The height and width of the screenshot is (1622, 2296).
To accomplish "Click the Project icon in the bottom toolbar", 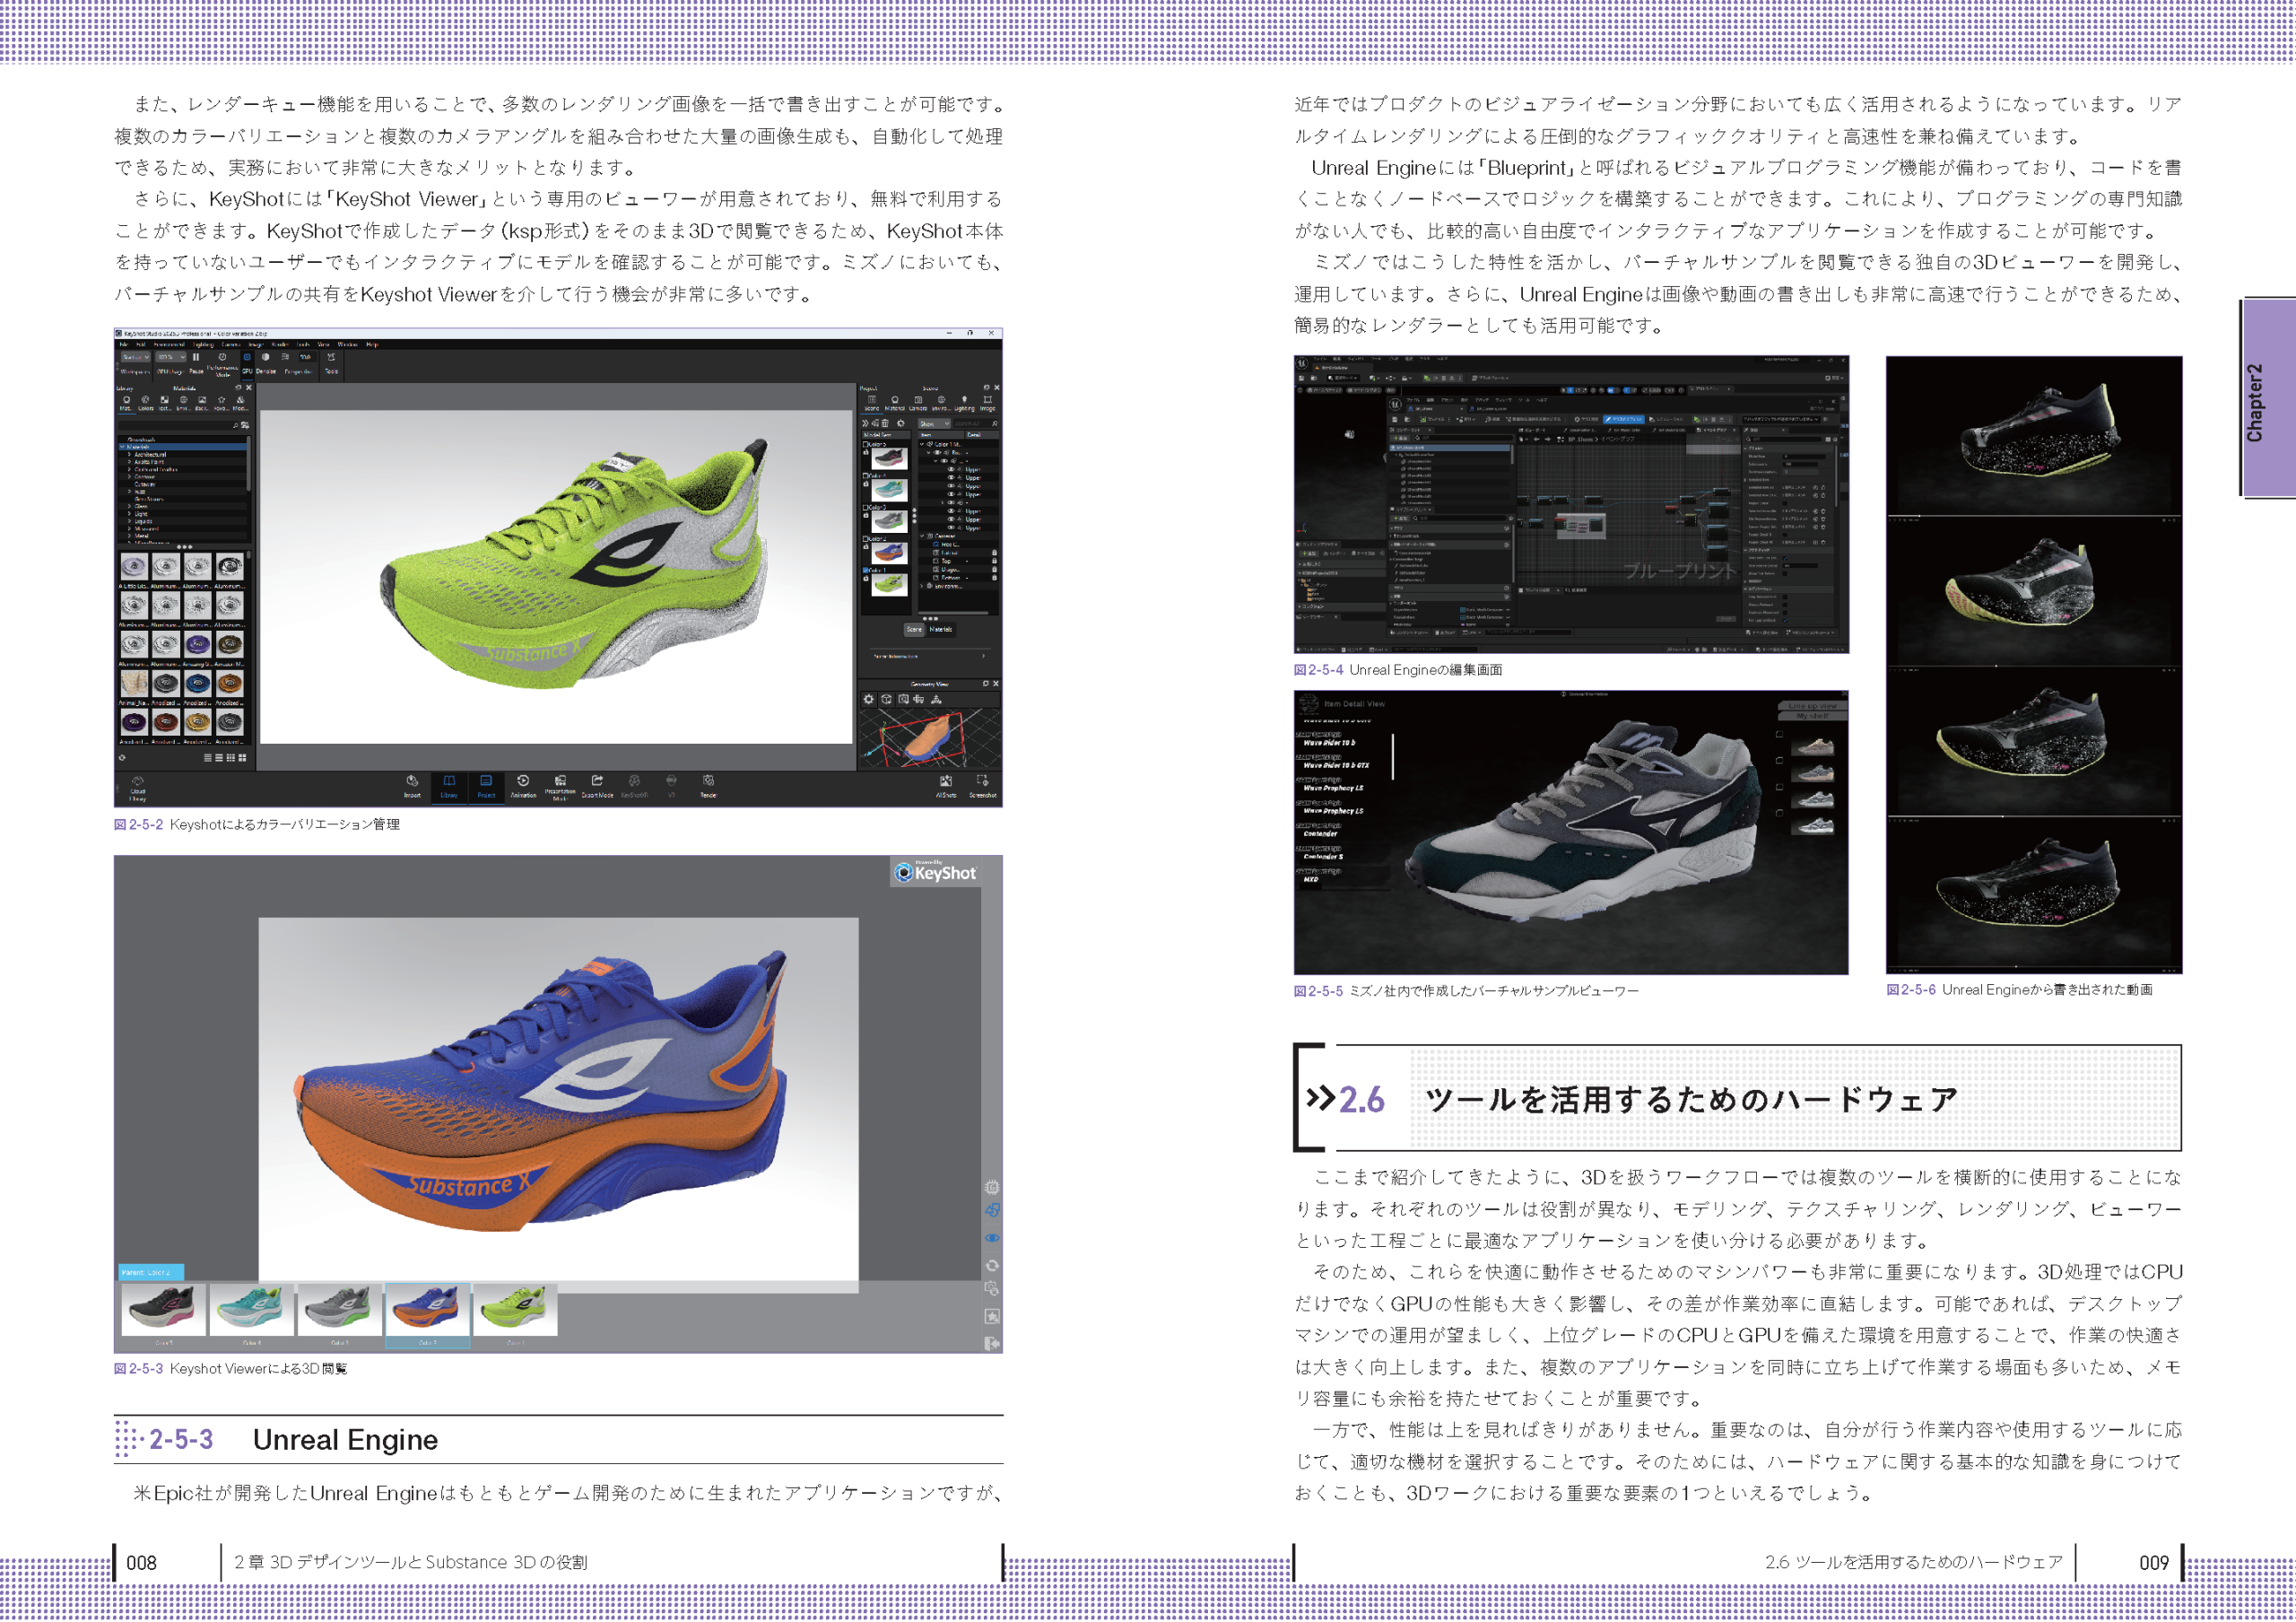I will click(486, 786).
